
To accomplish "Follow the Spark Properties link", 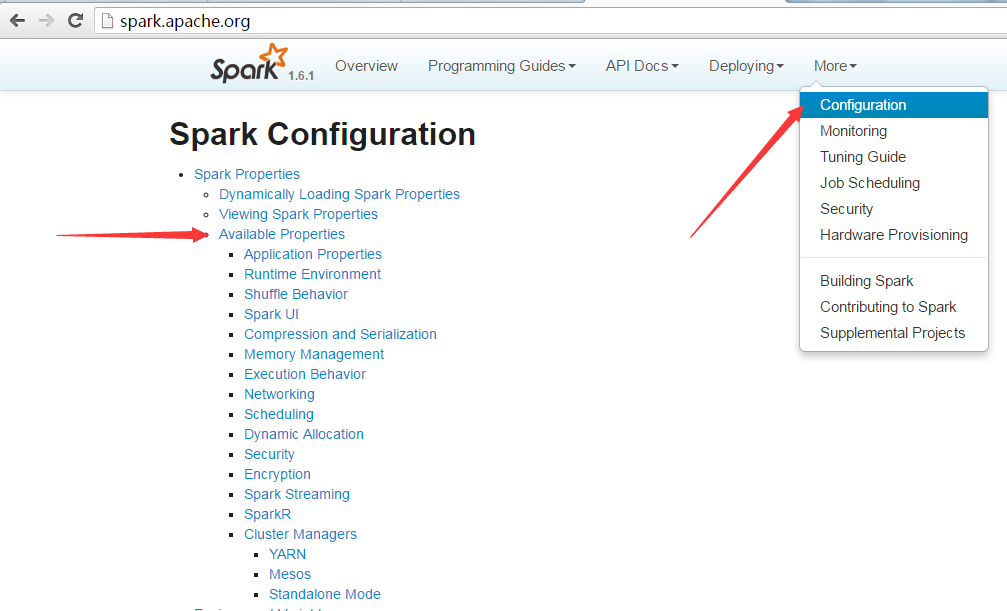I will (247, 174).
